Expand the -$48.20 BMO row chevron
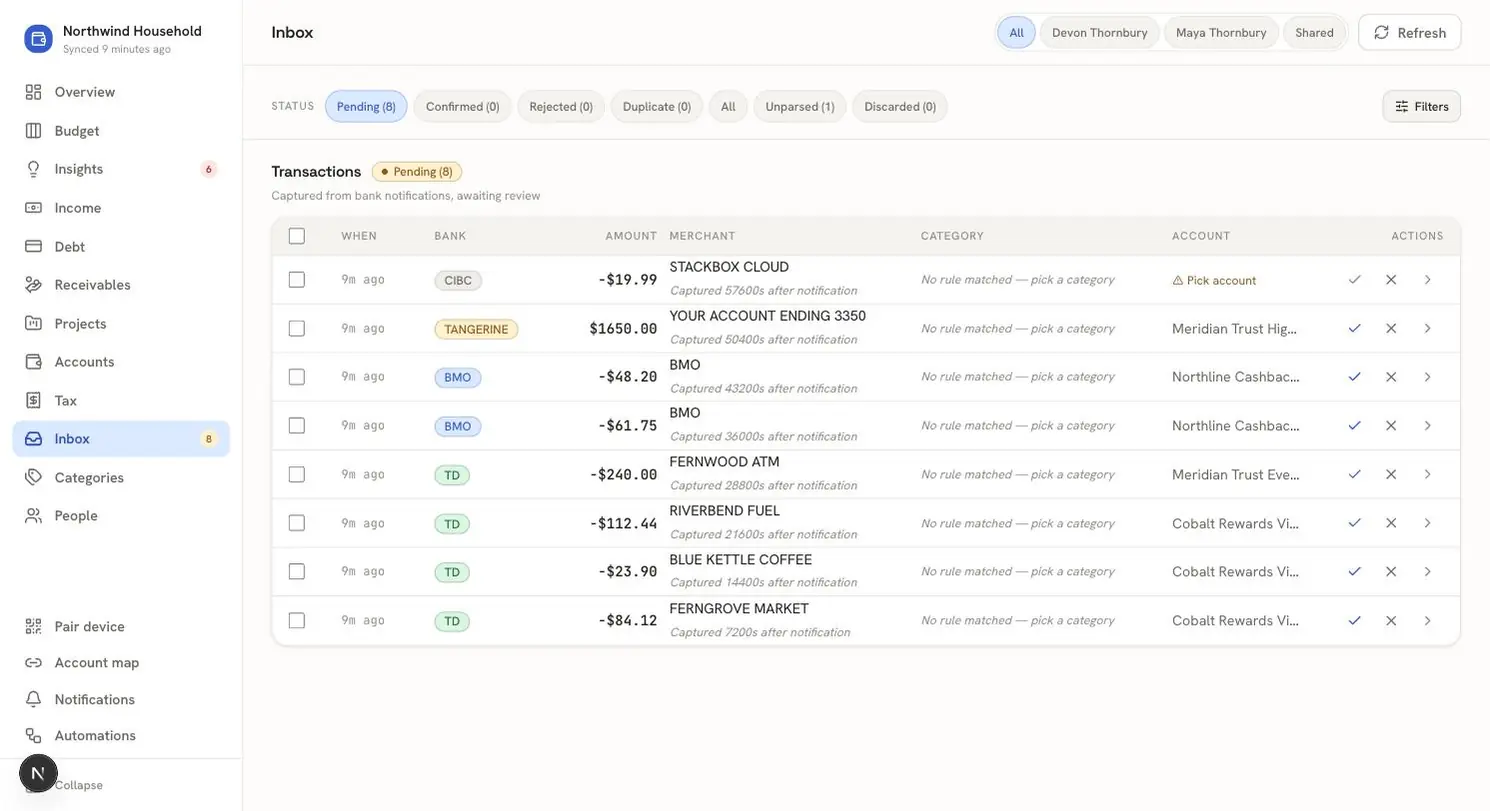1490x811 pixels. tap(1427, 377)
